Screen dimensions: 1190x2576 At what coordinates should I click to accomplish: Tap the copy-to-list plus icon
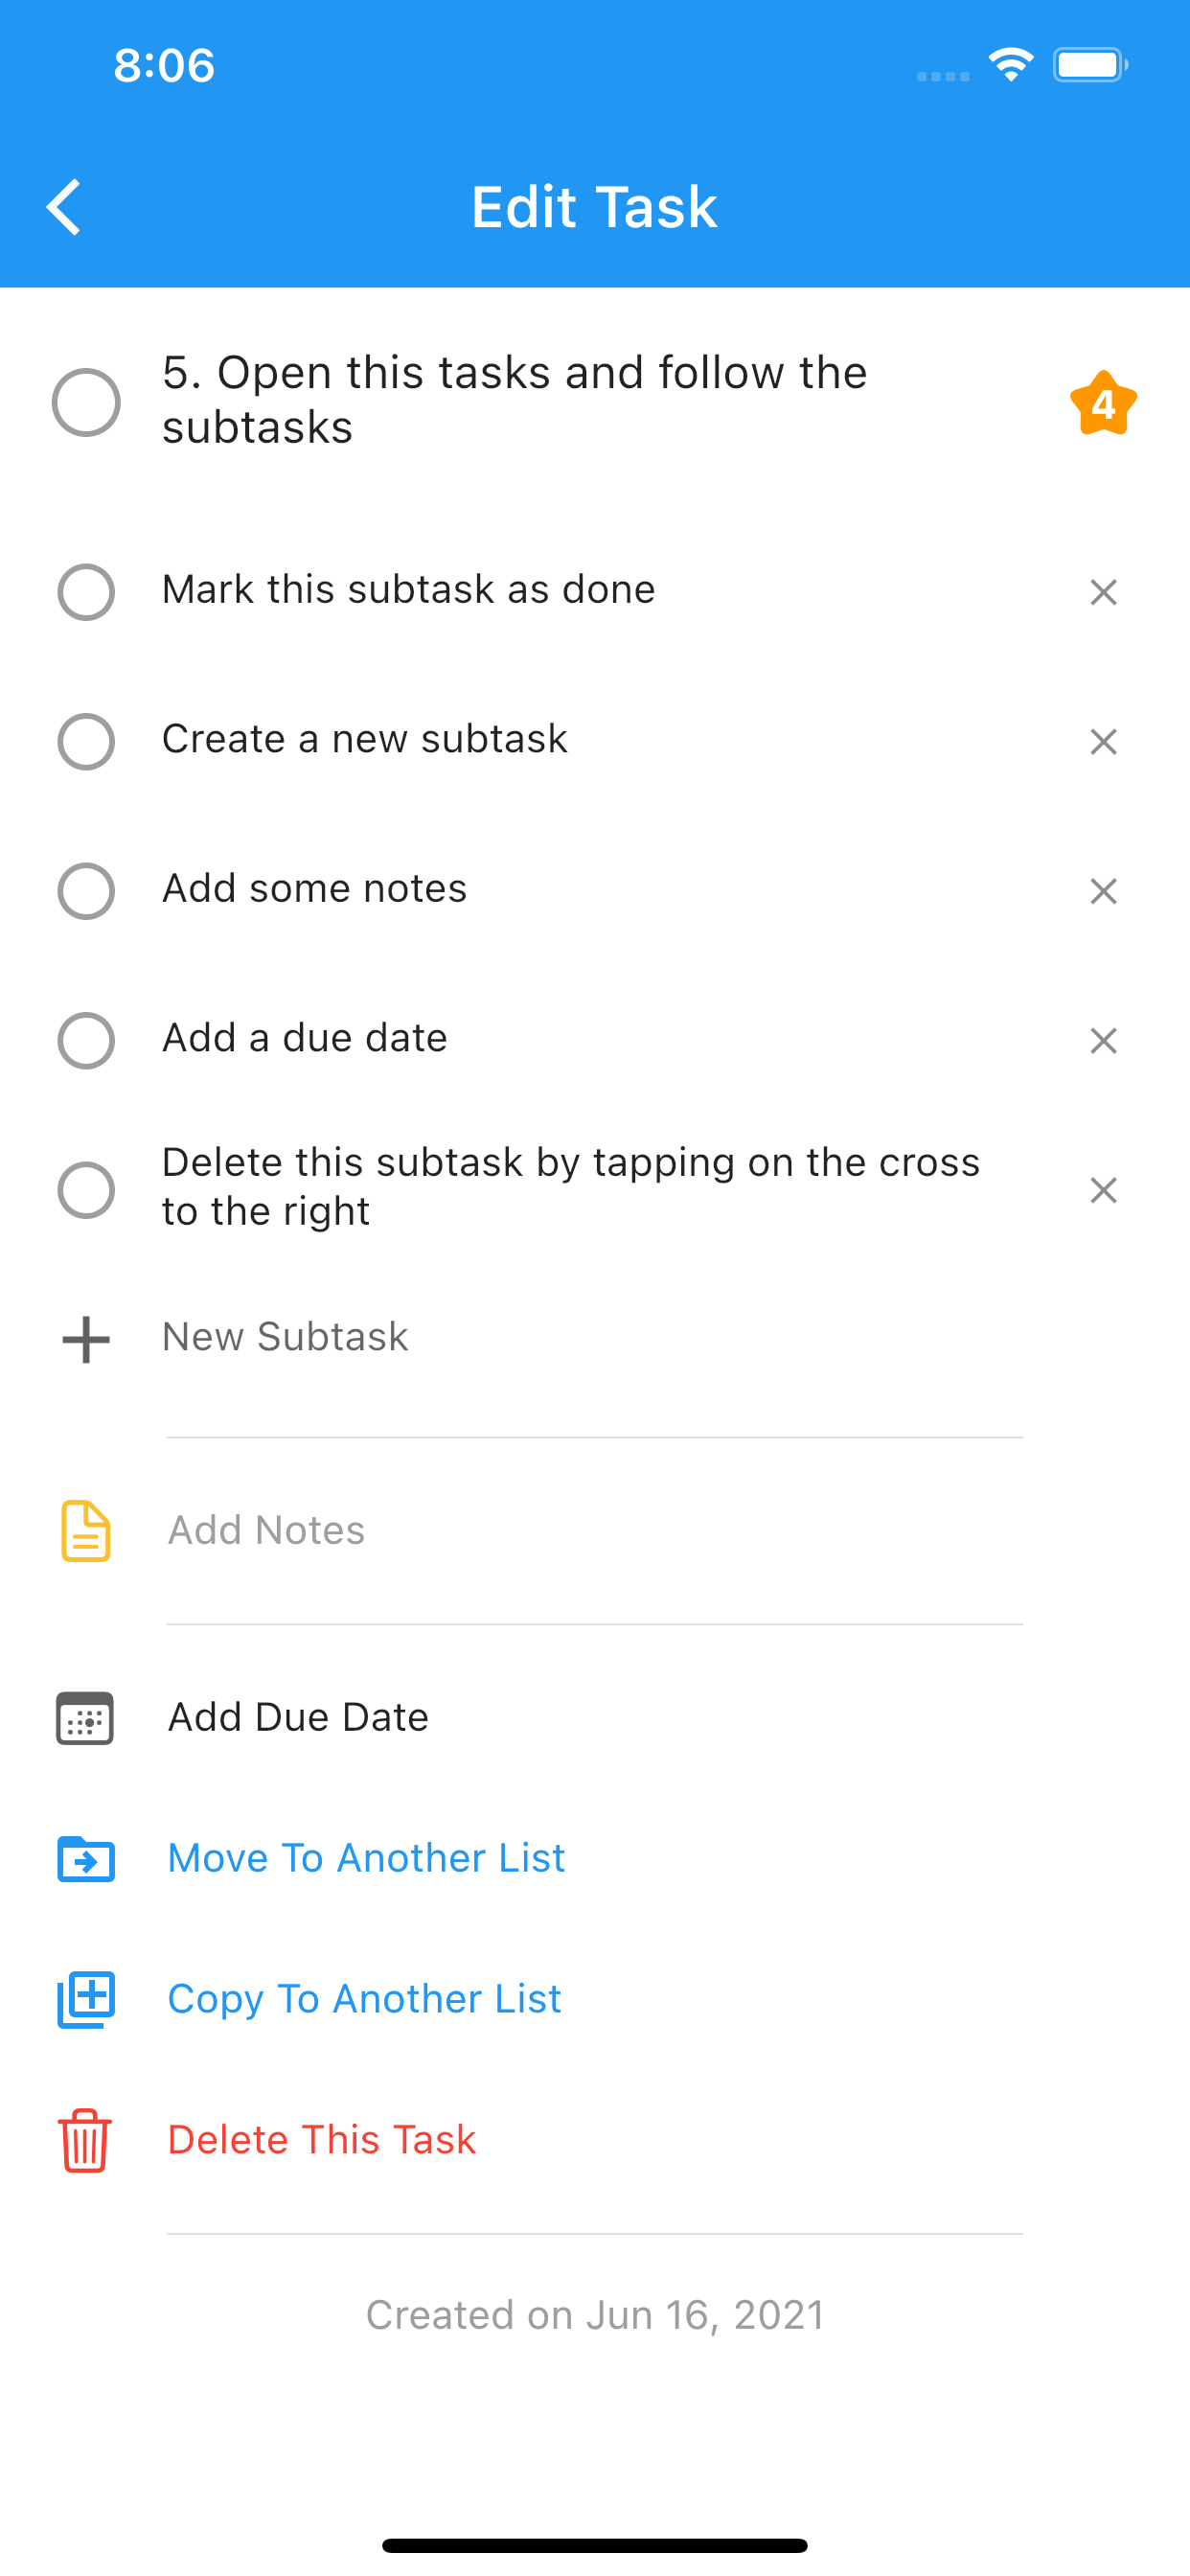(x=86, y=2000)
